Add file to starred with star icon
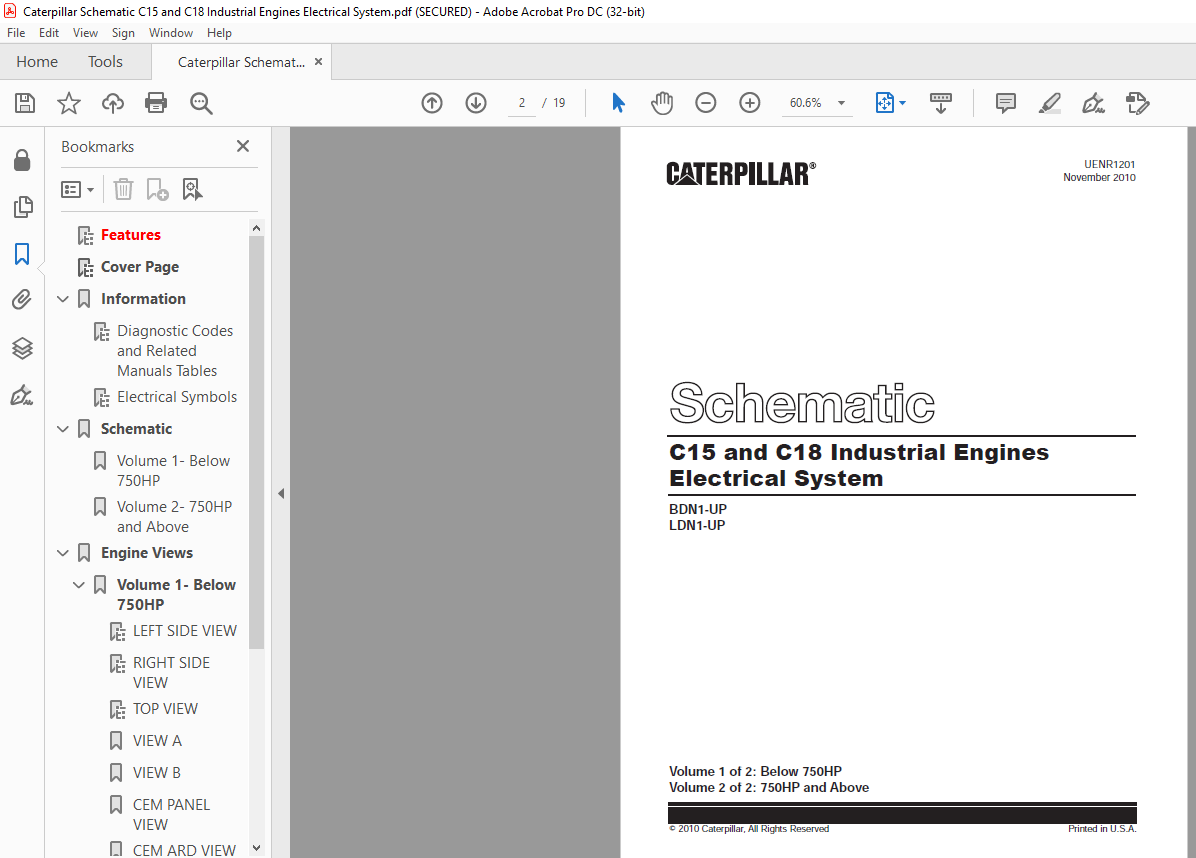Screen dimensions: 1196x858 69,103
